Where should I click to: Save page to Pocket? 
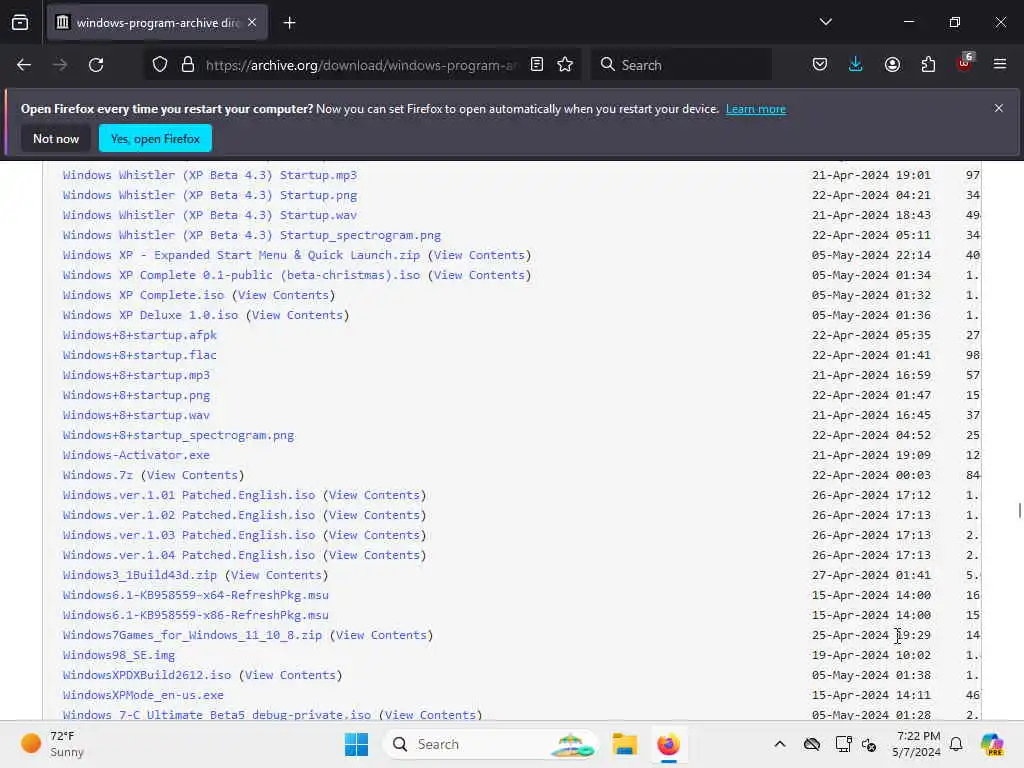point(820,65)
